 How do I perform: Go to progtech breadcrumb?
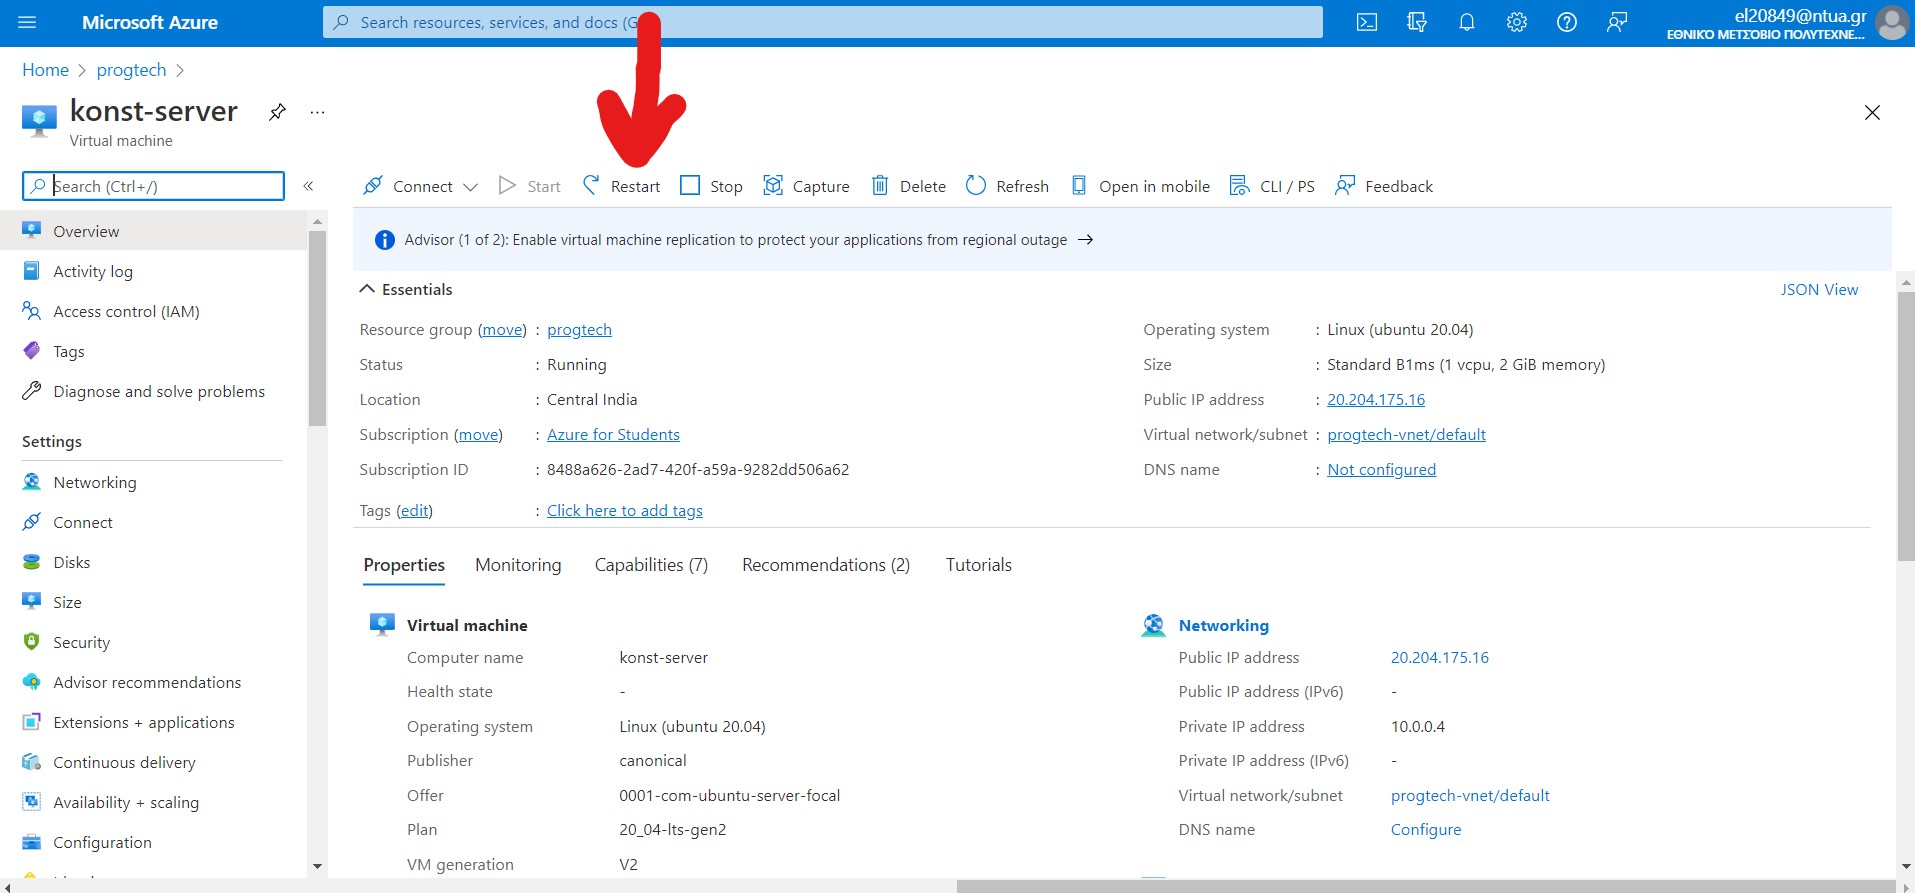131,70
